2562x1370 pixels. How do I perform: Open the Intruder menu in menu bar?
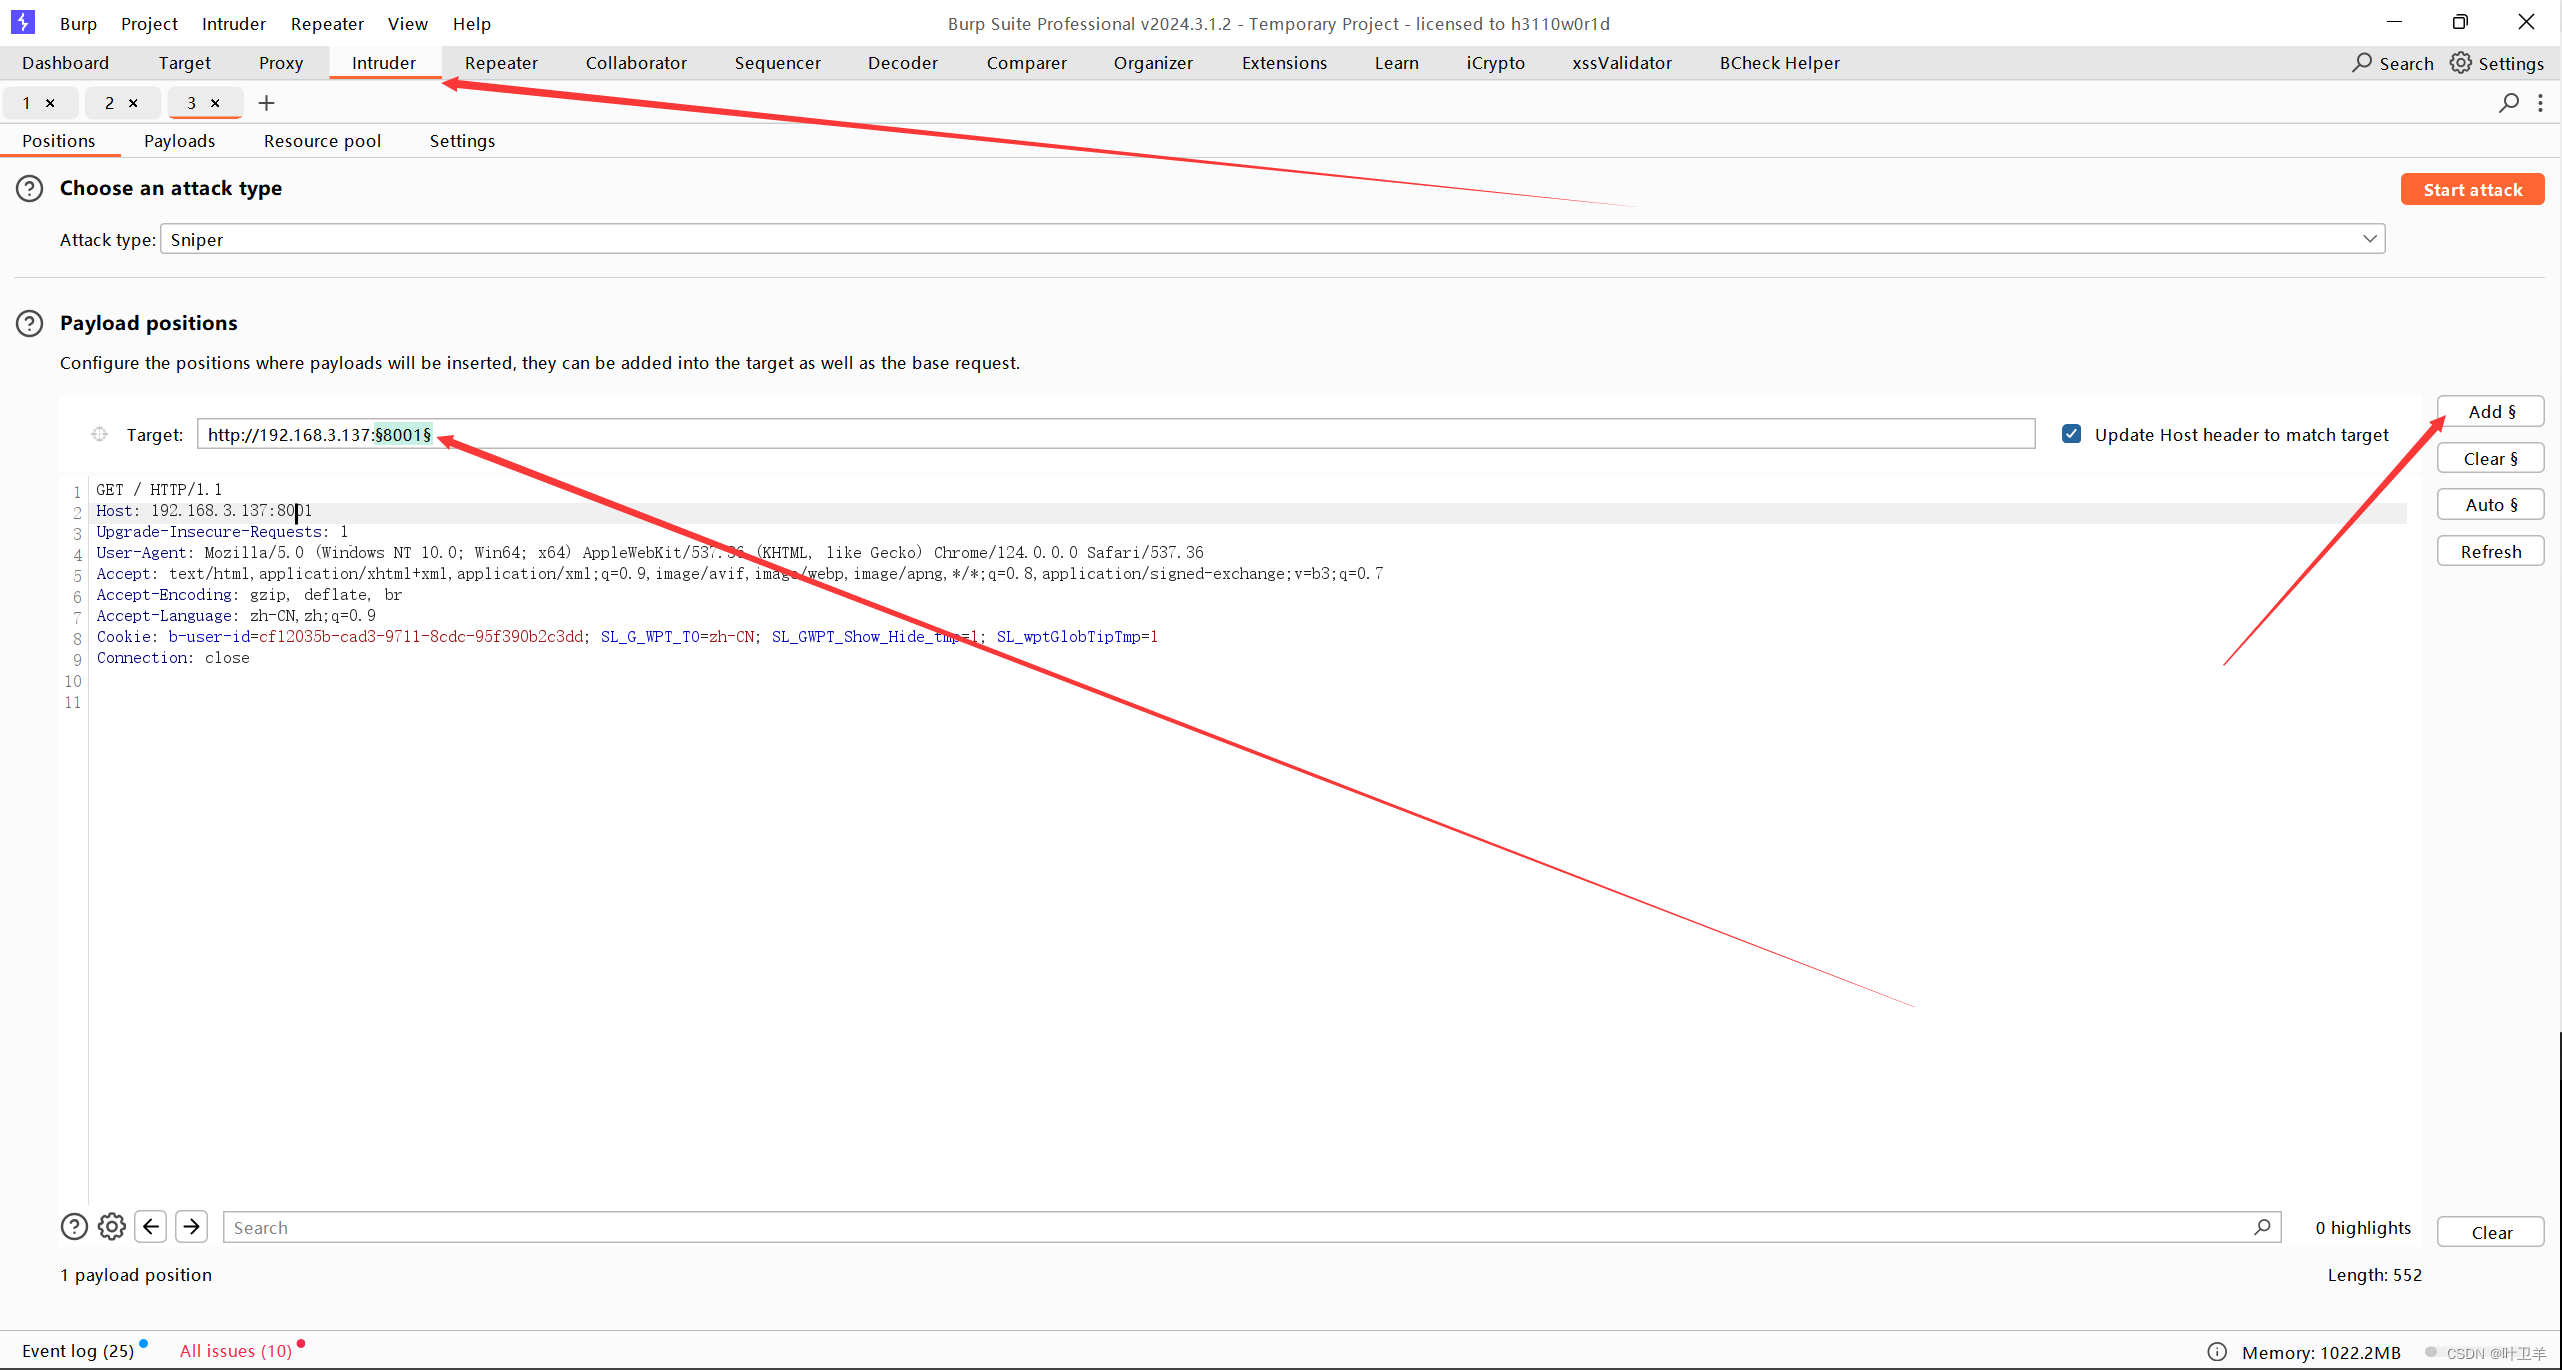point(233,24)
